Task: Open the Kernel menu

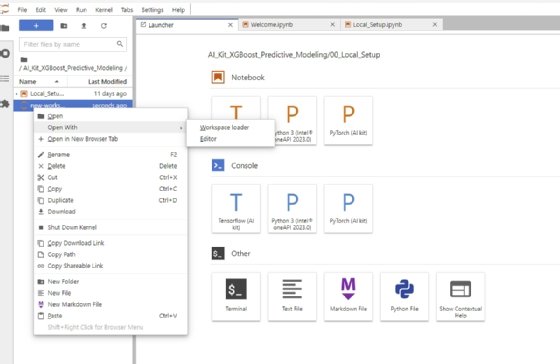Action: tap(104, 10)
